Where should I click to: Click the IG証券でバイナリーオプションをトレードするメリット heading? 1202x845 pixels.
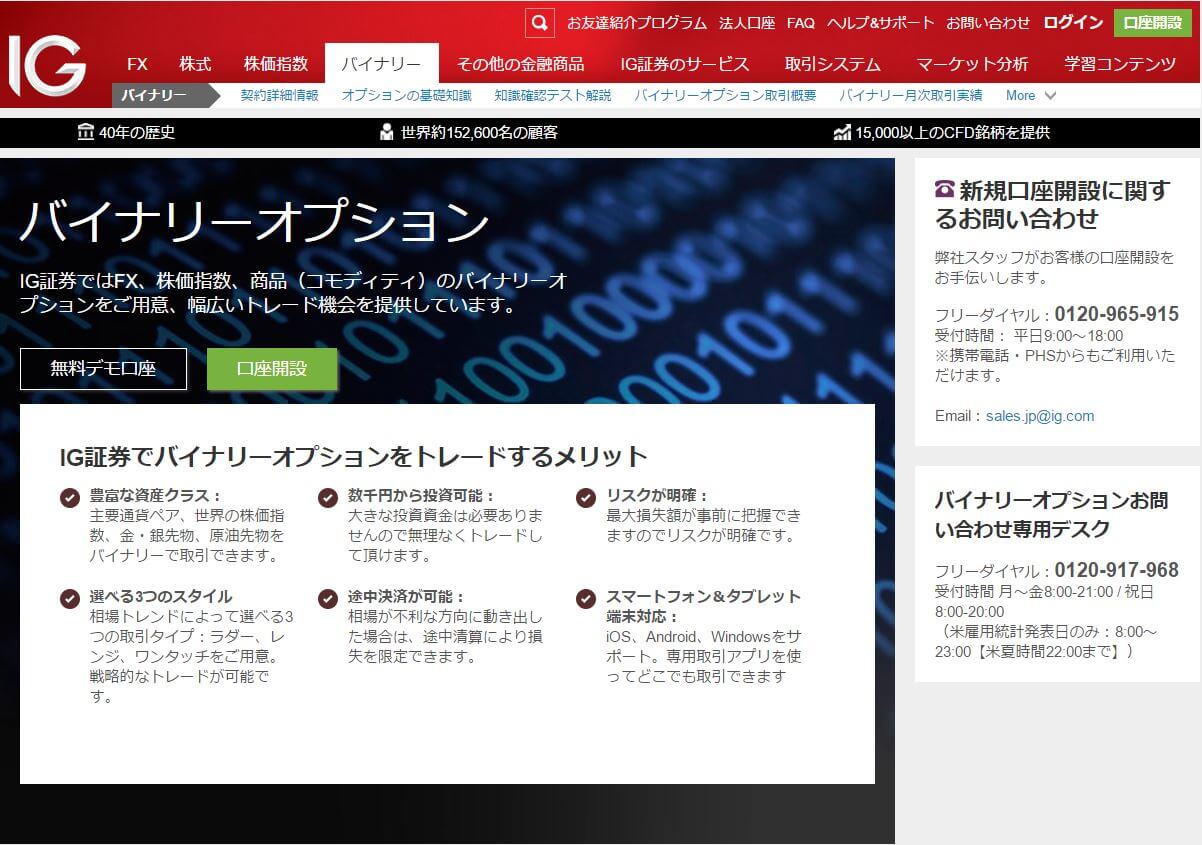[x=354, y=457]
